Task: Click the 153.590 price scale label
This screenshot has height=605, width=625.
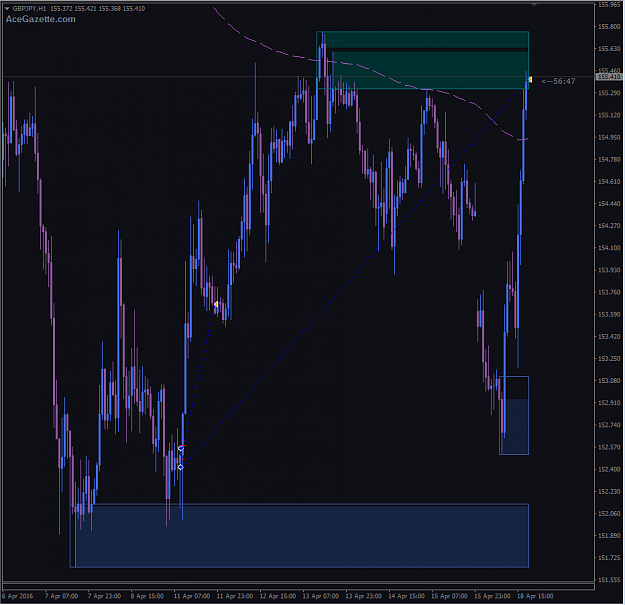Action: pyautogui.click(x=609, y=314)
